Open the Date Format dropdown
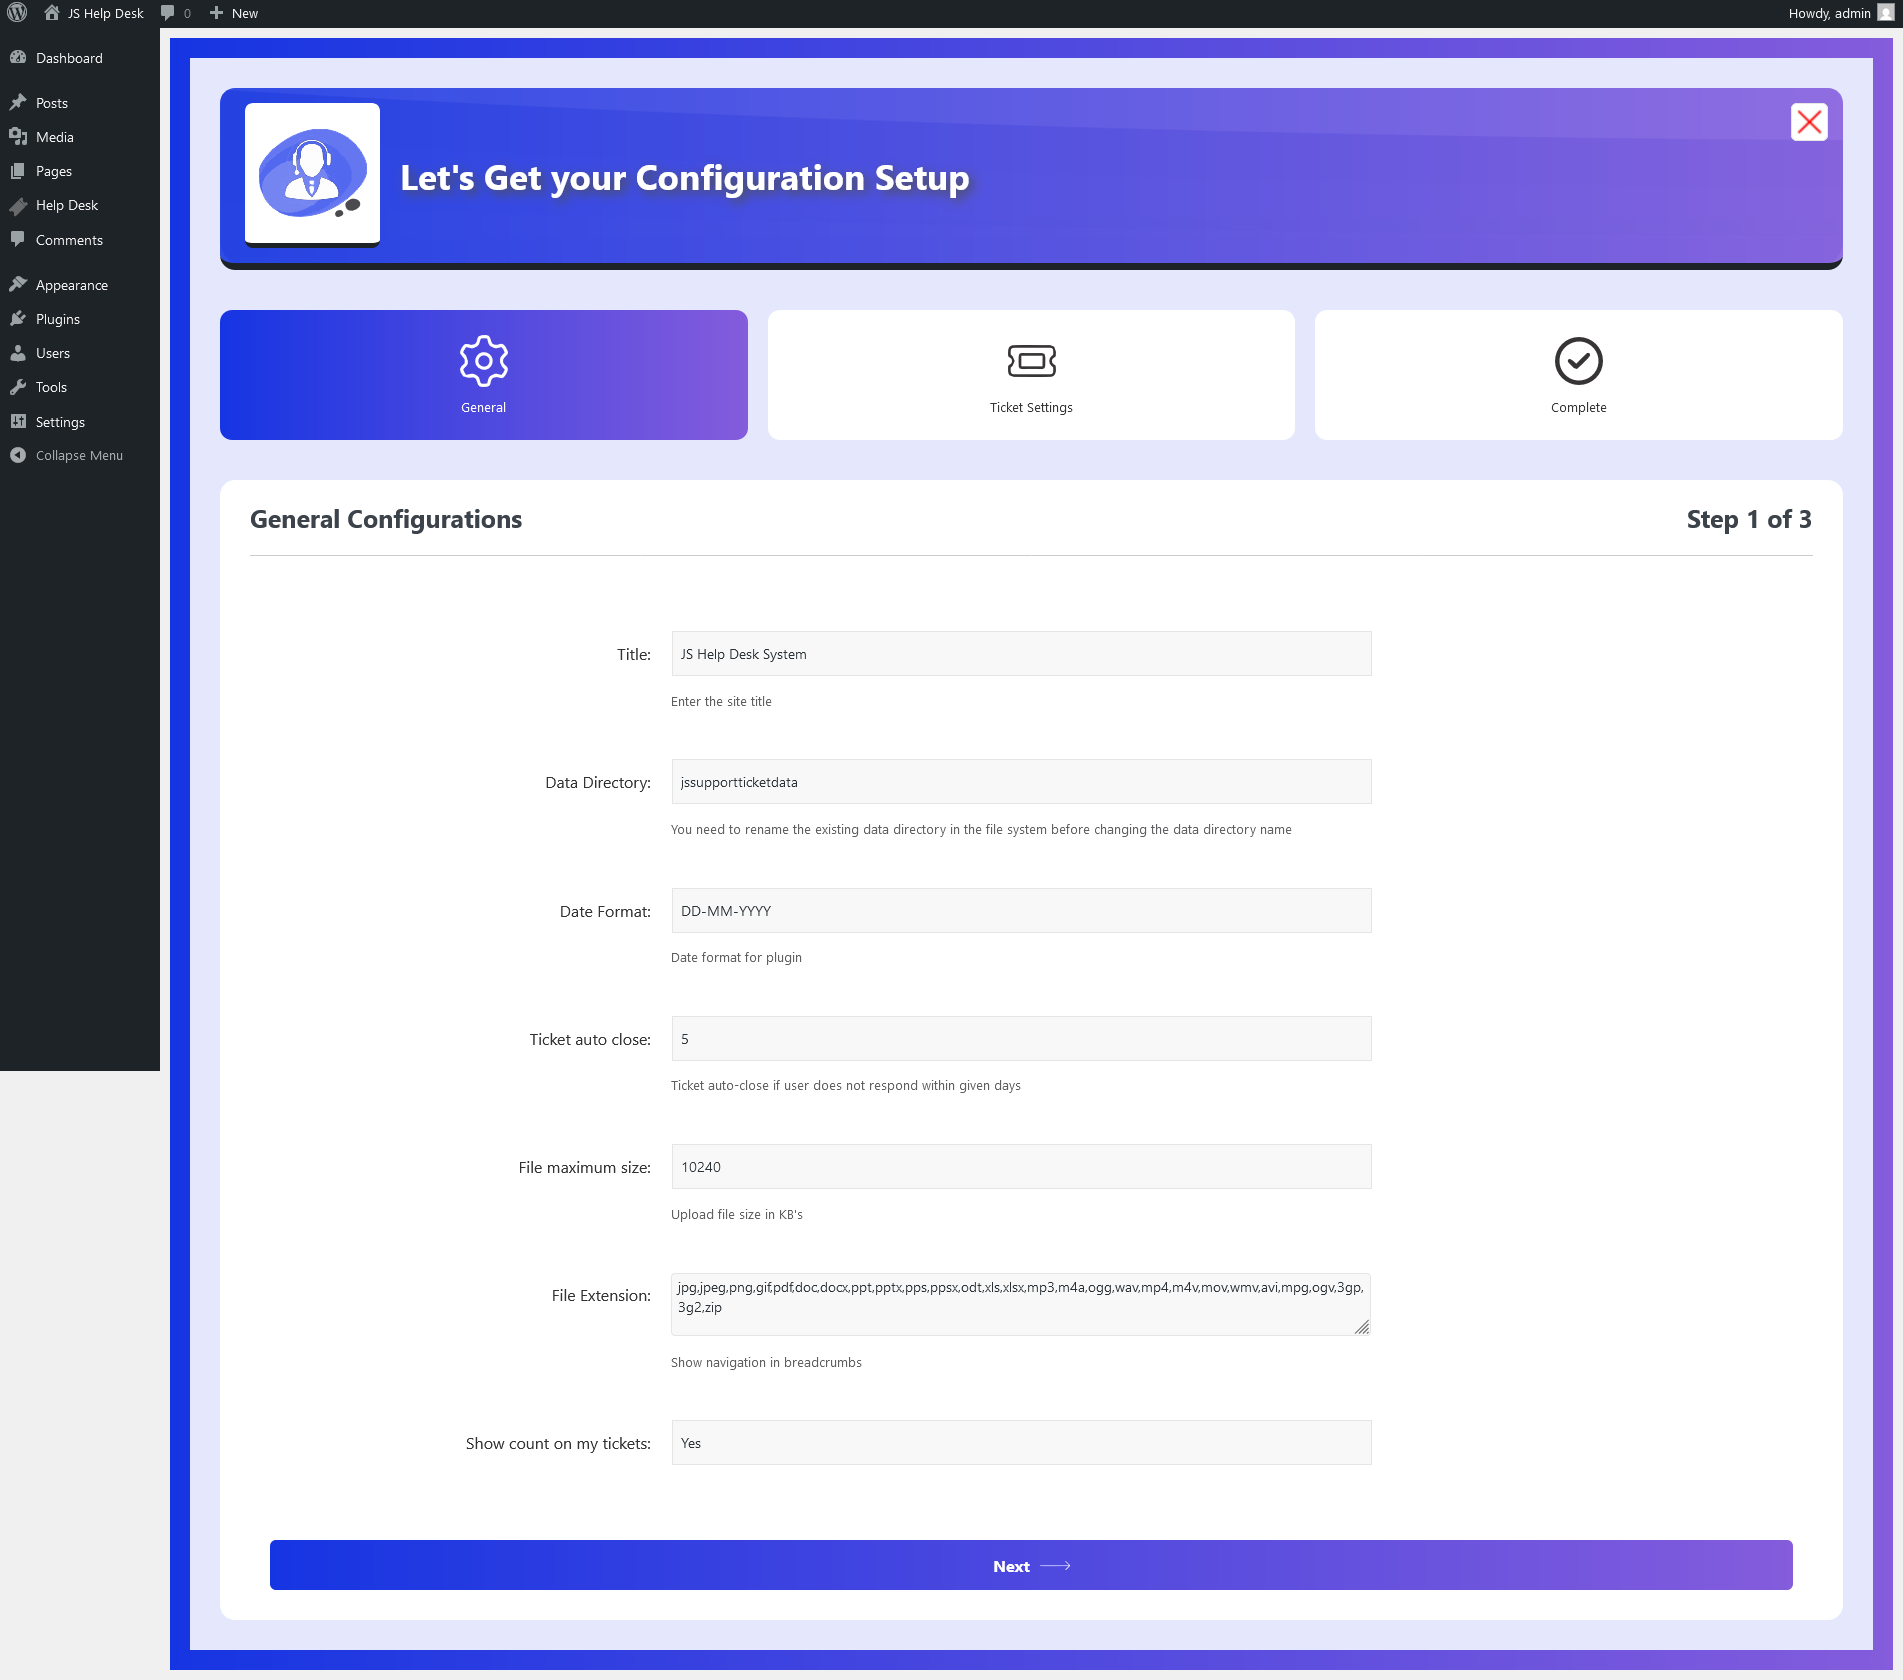Image resolution: width=1903 pixels, height=1680 pixels. coord(1020,911)
